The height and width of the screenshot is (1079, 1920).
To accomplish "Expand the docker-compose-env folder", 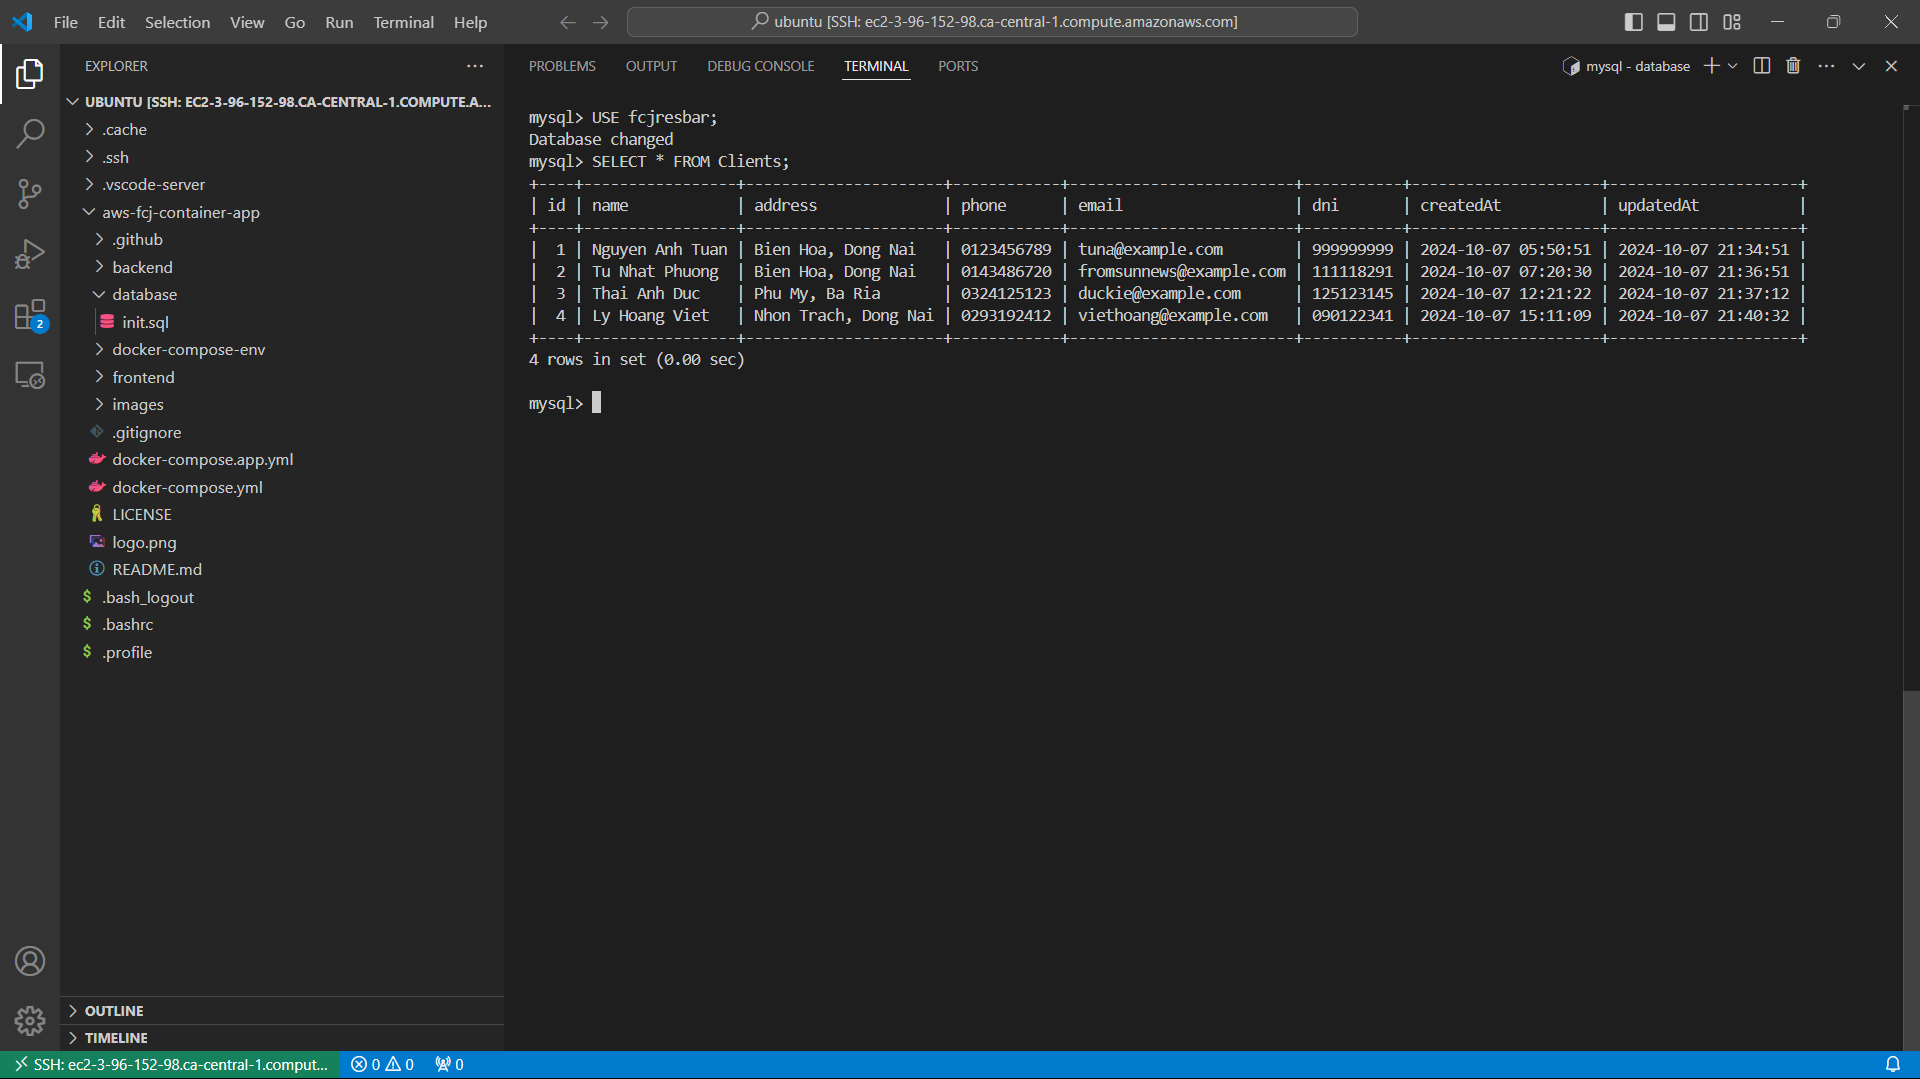I will (282, 350).
